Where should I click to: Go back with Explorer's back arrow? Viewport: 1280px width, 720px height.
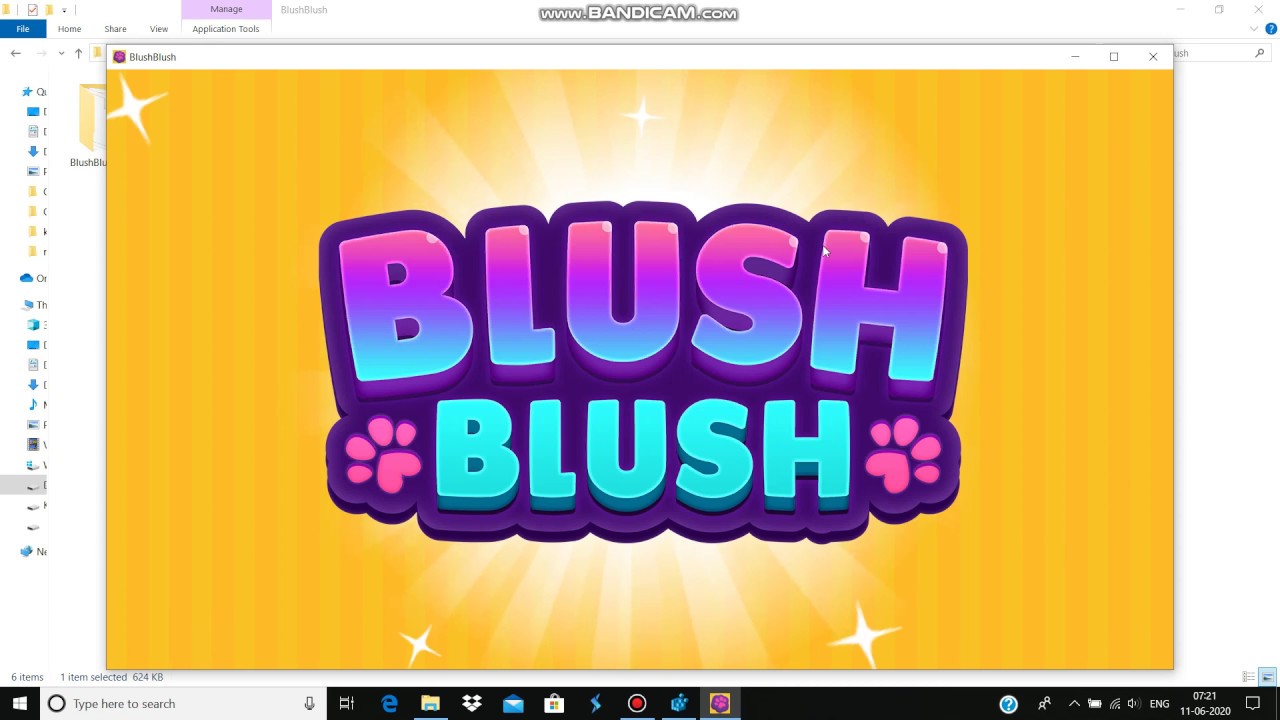coord(15,53)
